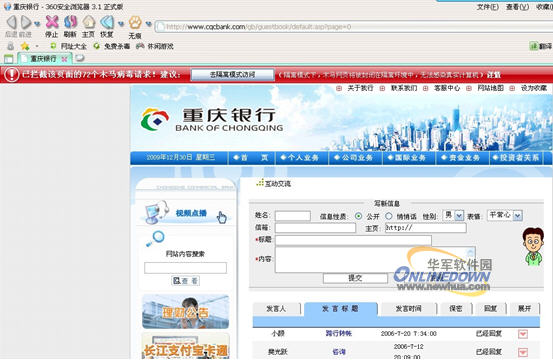The height and width of the screenshot is (360, 553).
Task: Click the favorites star icon
Action: [25, 46]
